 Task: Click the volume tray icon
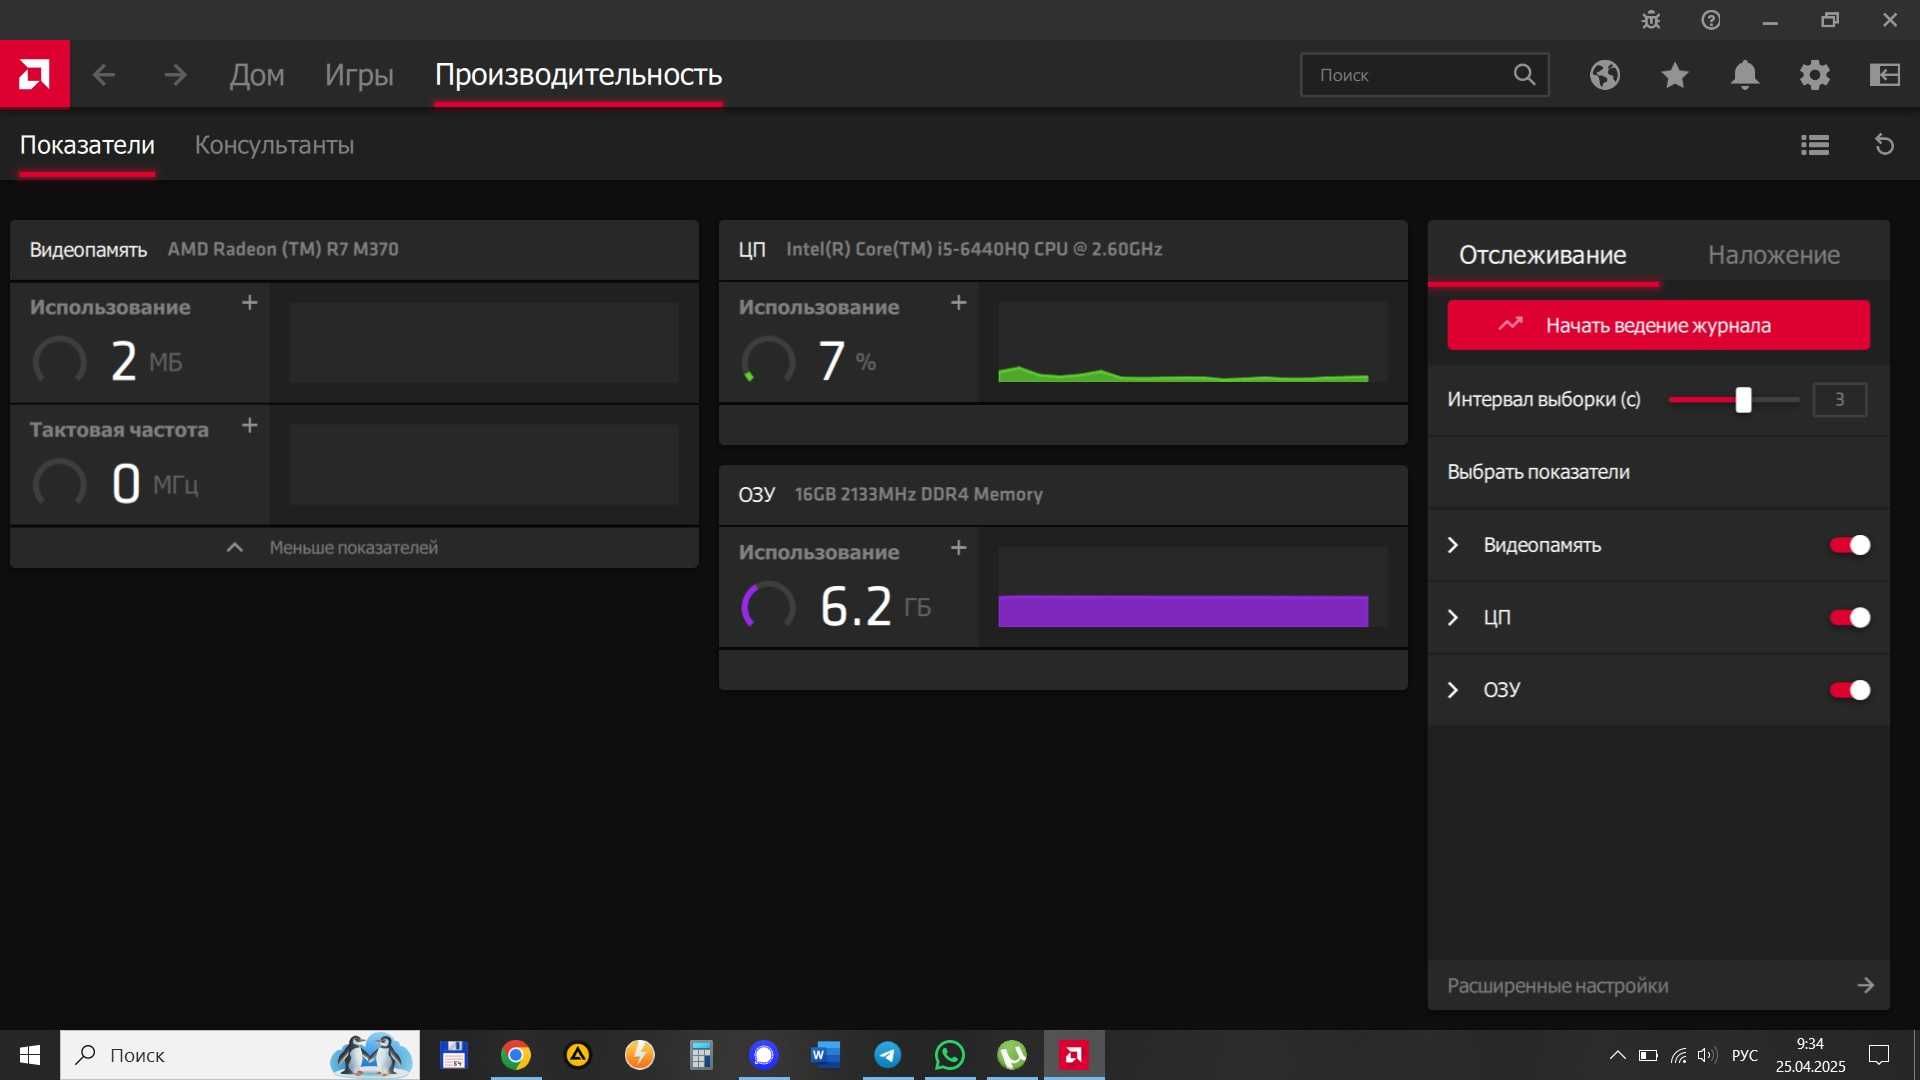pyautogui.click(x=1707, y=1055)
